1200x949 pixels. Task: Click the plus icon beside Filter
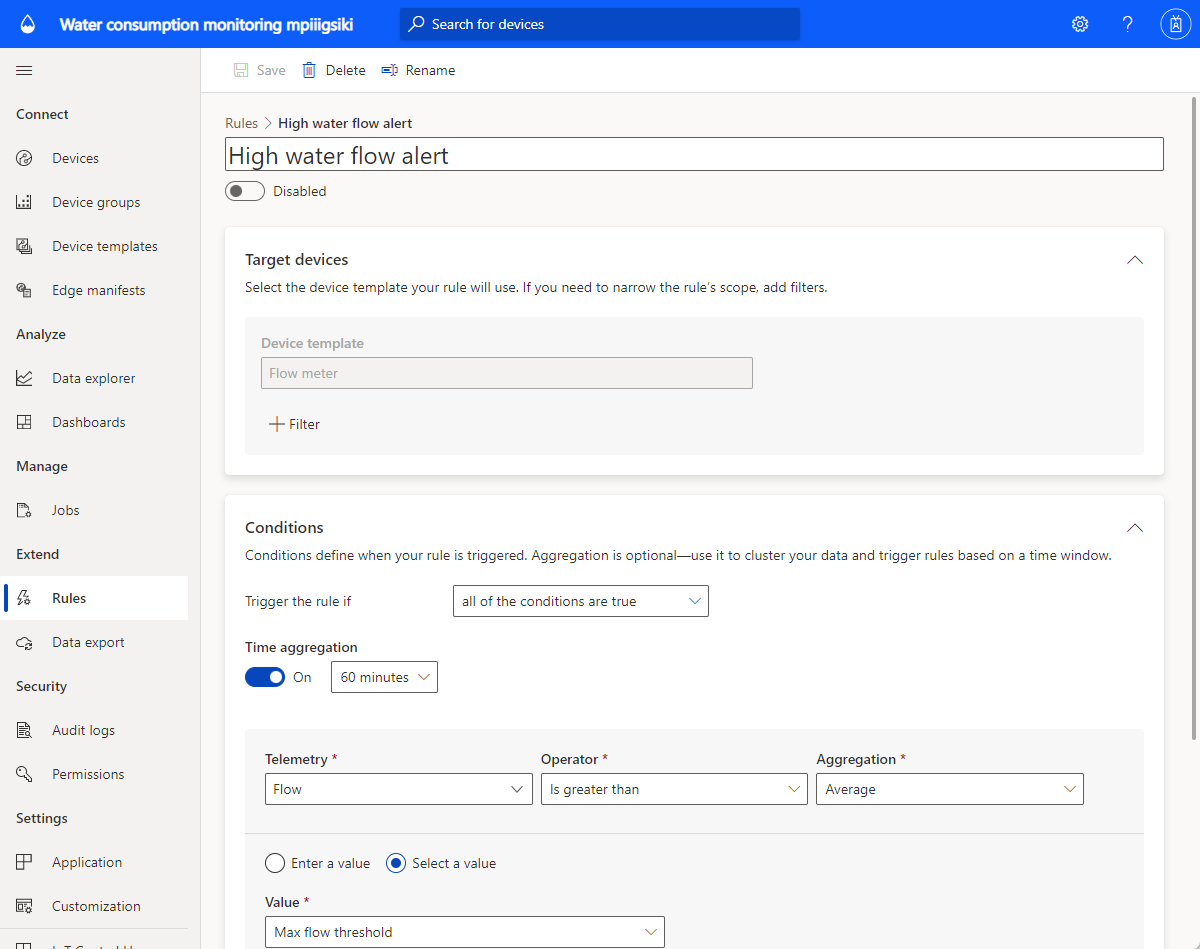(x=277, y=424)
